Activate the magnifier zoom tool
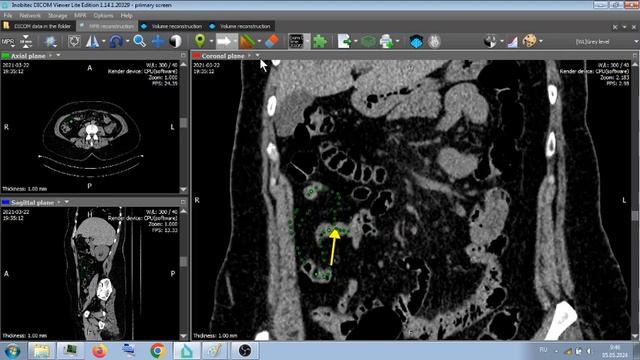 point(140,41)
